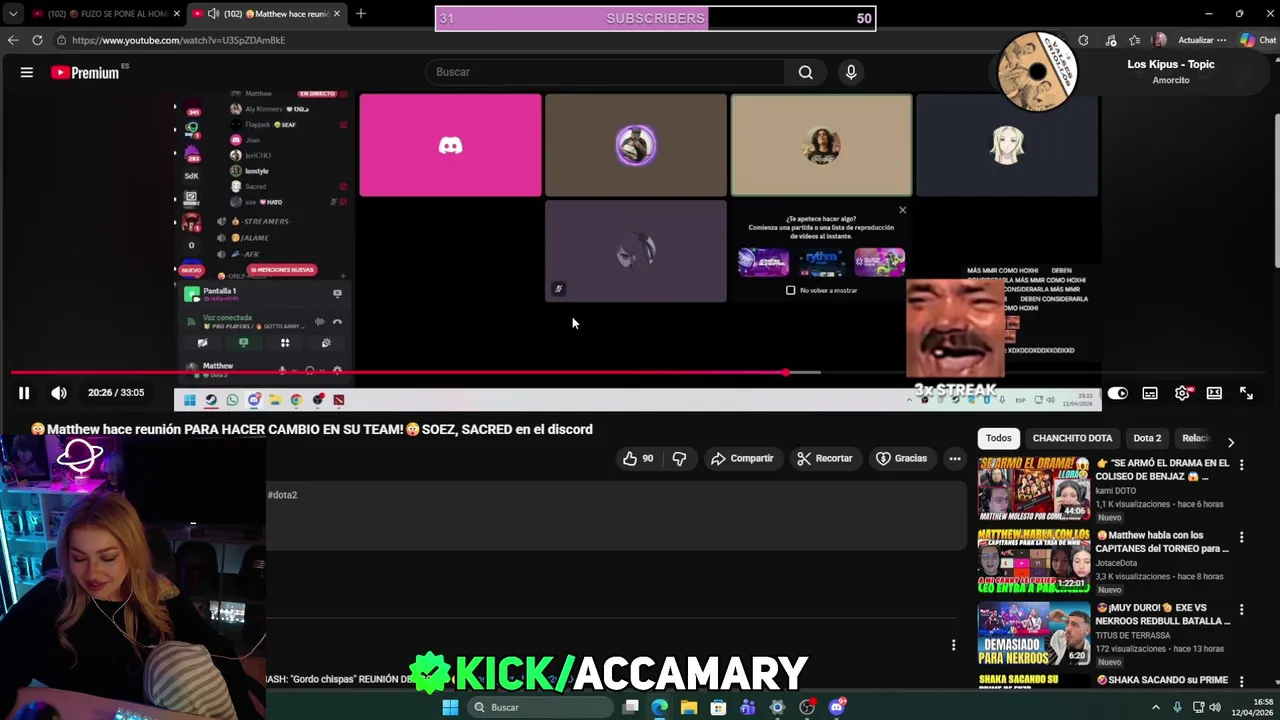Open media control music icon in toolbar
Image resolution: width=1280 pixels, height=720 pixels.
coord(1111,40)
